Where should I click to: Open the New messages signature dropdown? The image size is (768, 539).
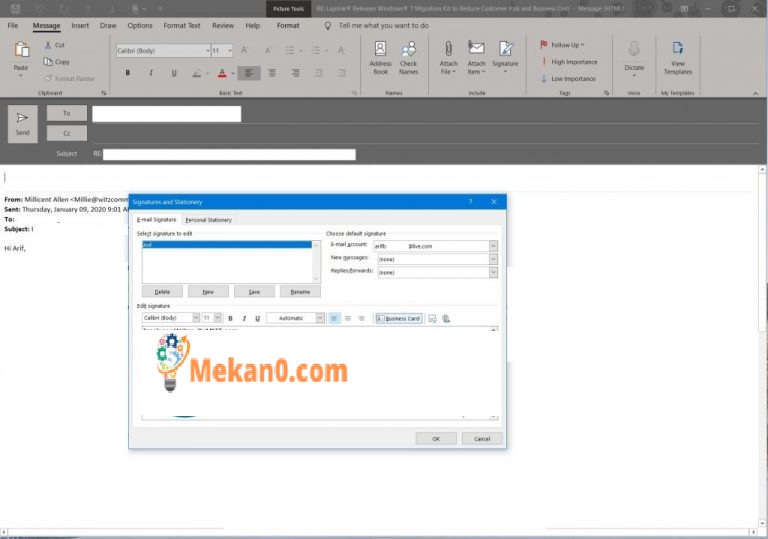pyautogui.click(x=493, y=259)
